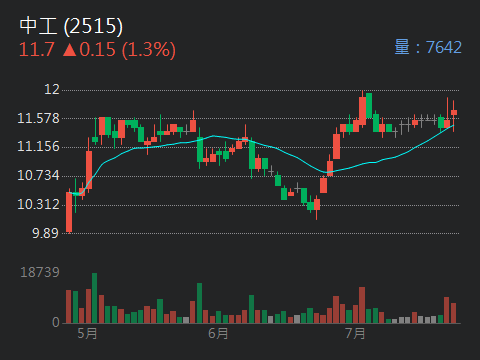The height and width of the screenshot is (360, 480).
Task: Click the 5月 date axis label
Action: tap(87, 333)
